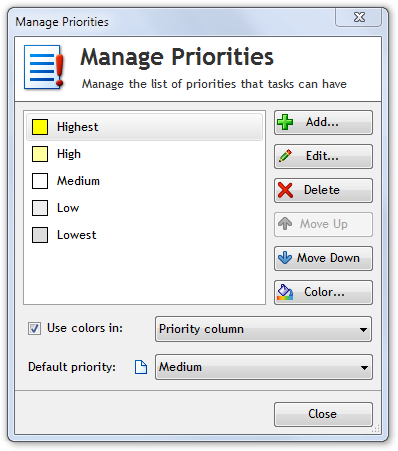Screen dimensions: 398x451
Task: Select the Lowest priority in list
Action: click(x=144, y=235)
